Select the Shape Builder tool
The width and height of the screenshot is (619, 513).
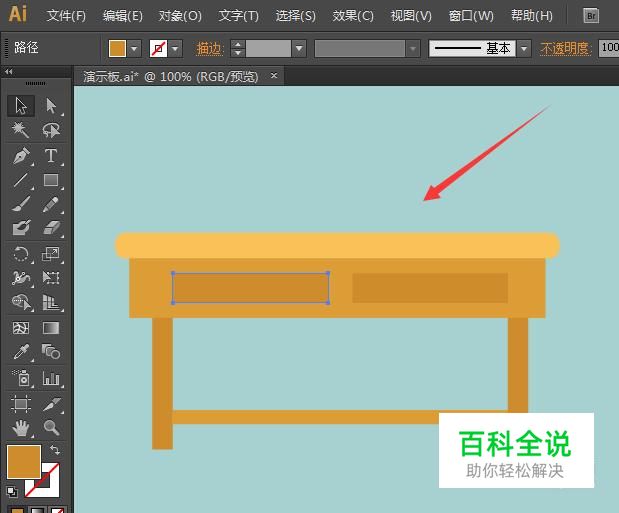coord(21,303)
